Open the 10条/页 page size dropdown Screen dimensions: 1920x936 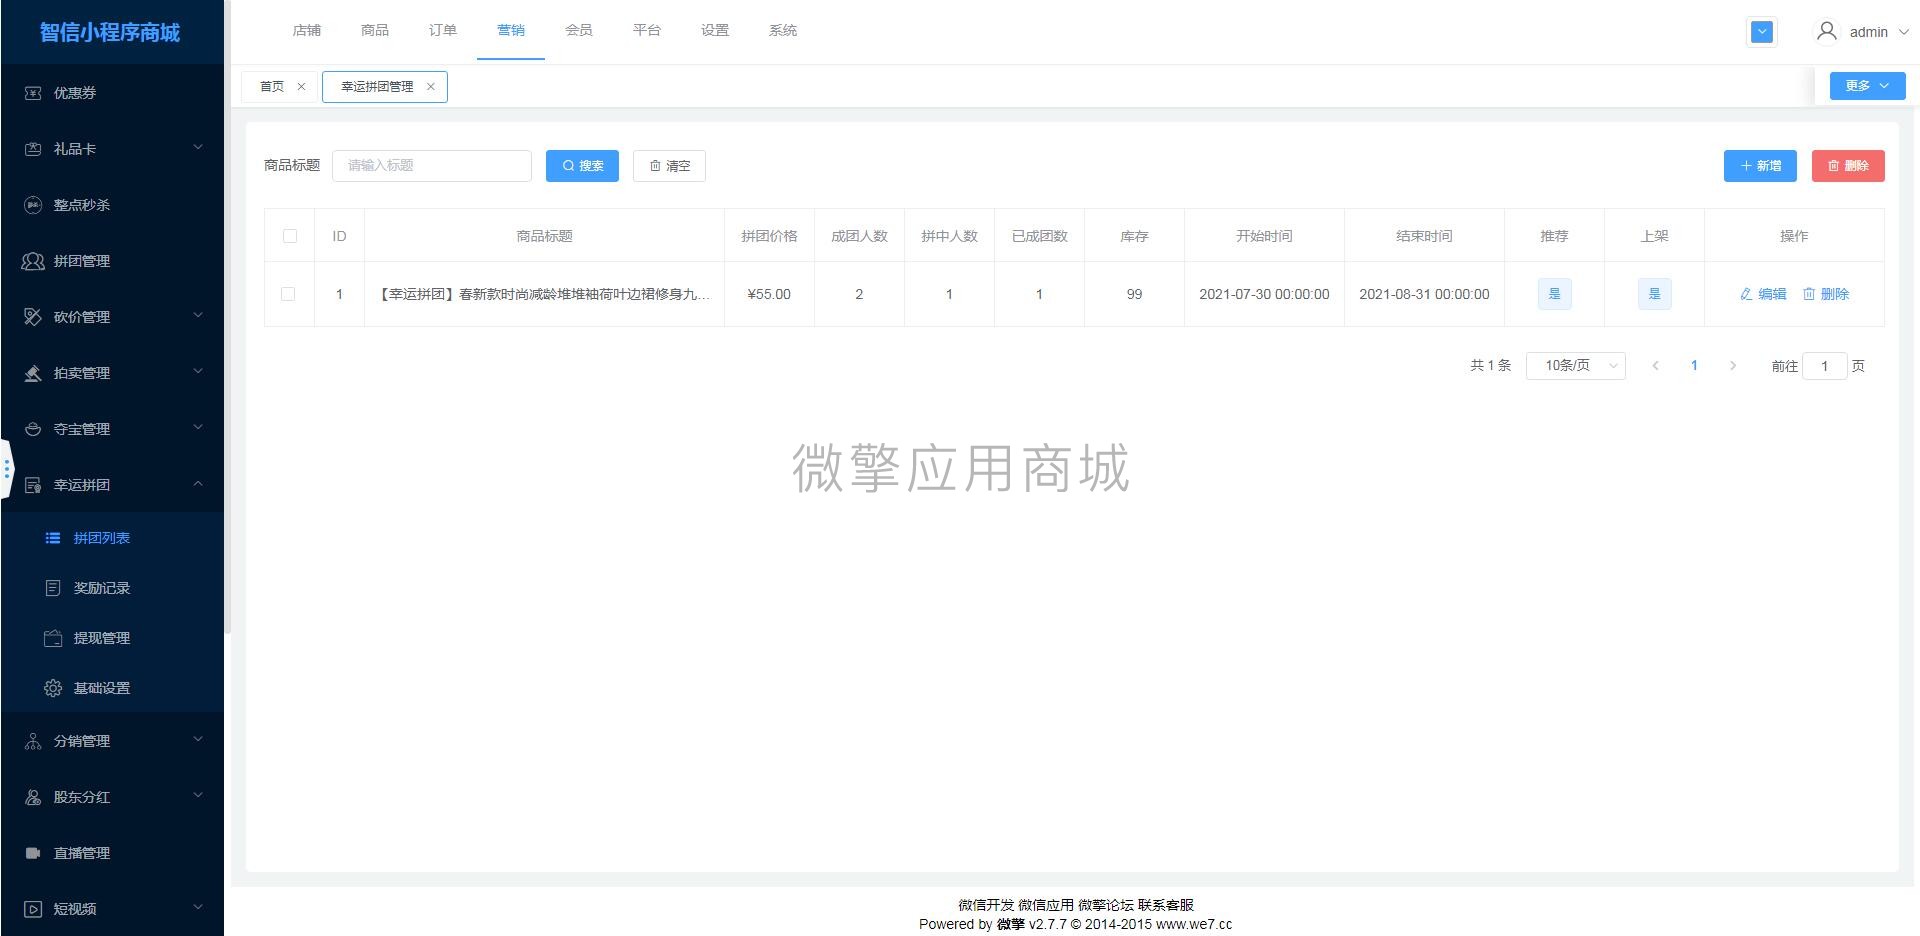1576,366
